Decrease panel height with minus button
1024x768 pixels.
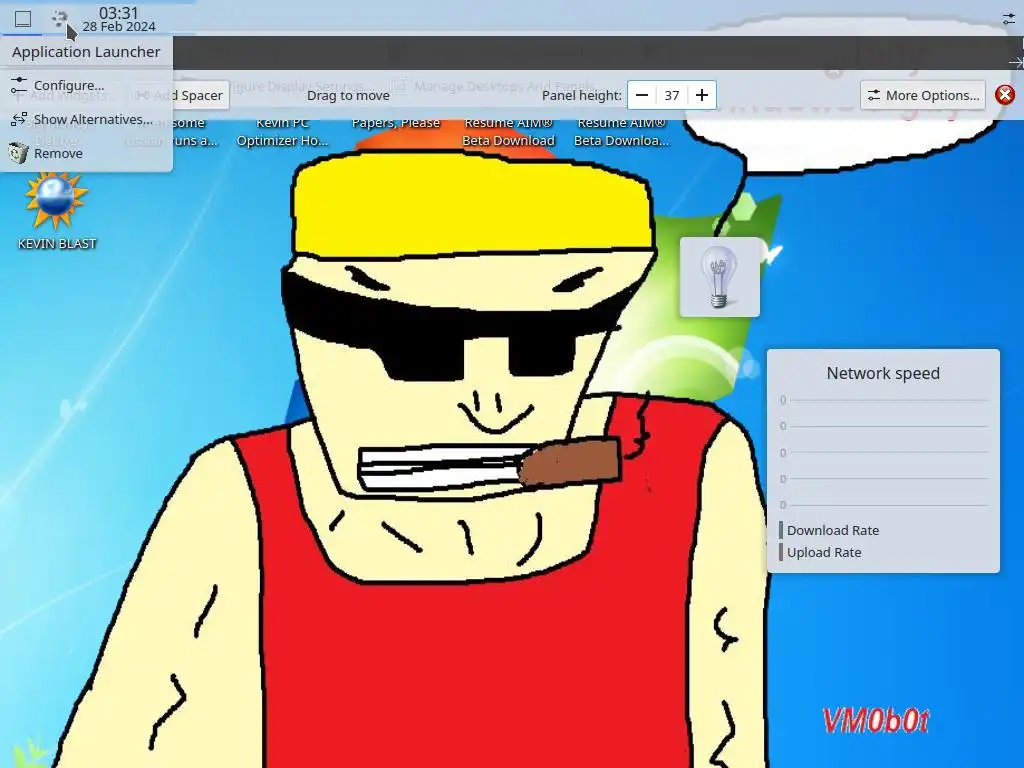642,95
